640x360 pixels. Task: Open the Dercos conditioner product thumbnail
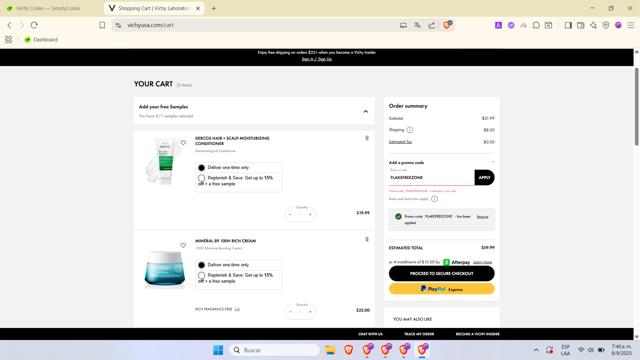click(x=162, y=161)
